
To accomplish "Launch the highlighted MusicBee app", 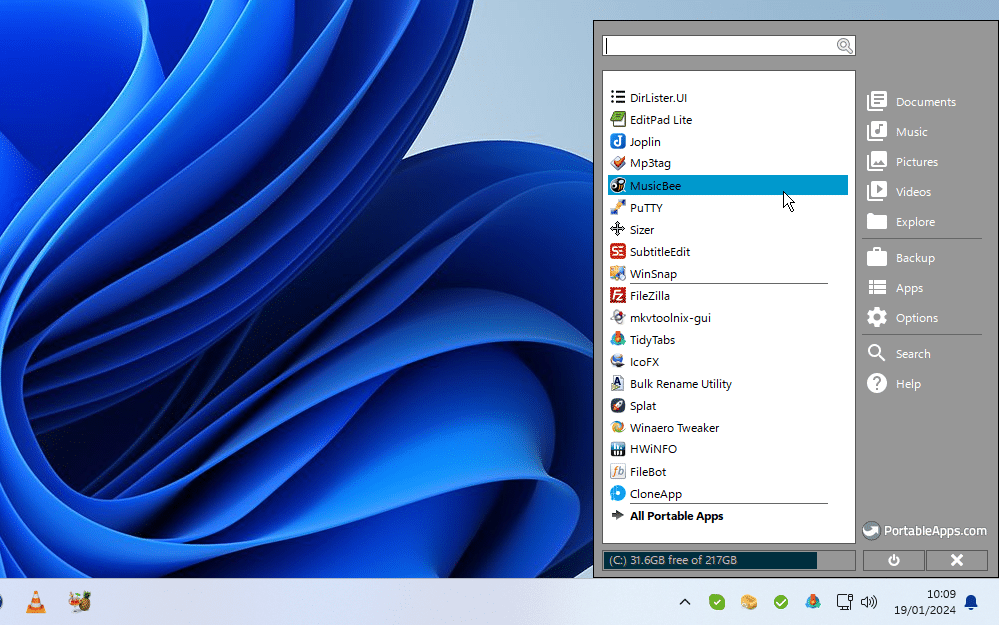I will pos(657,185).
